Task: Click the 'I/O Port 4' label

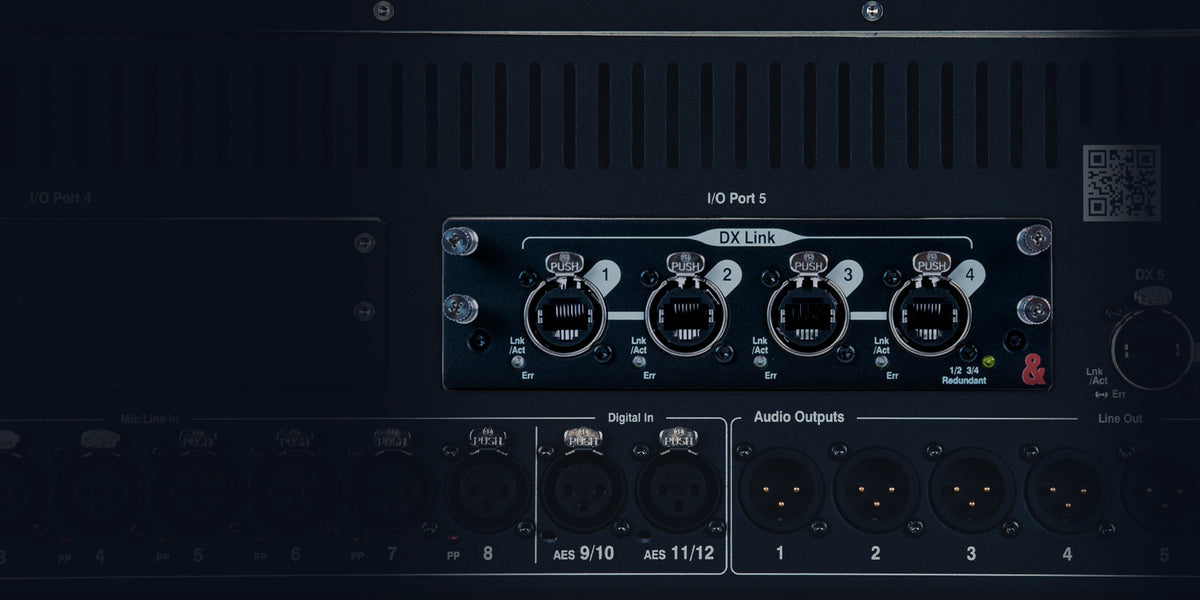Action: tap(61, 198)
